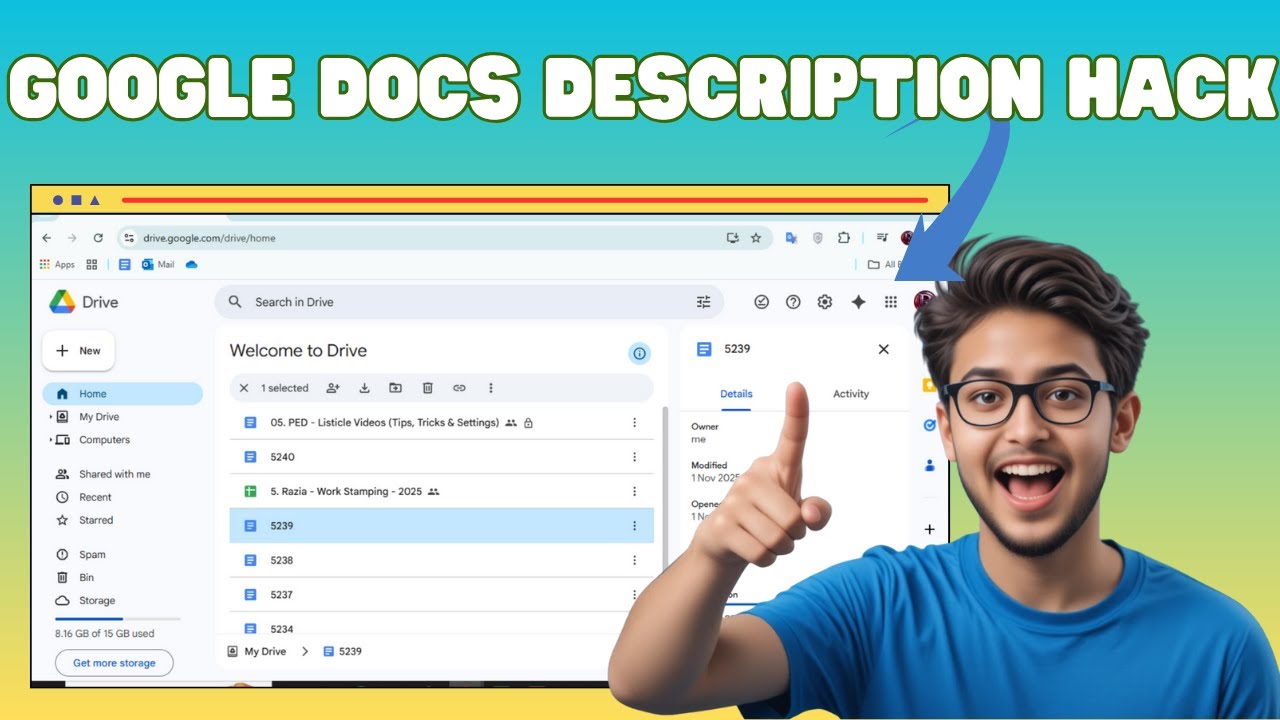Open Apps bookmark shortcut
This screenshot has width=1280, height=720.
[57, 265]
